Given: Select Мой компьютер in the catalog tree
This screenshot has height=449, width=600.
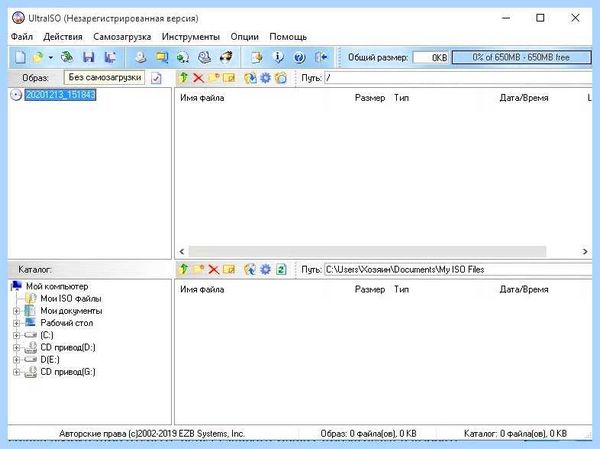Looking at the screenshot, I should coord(57,286).
